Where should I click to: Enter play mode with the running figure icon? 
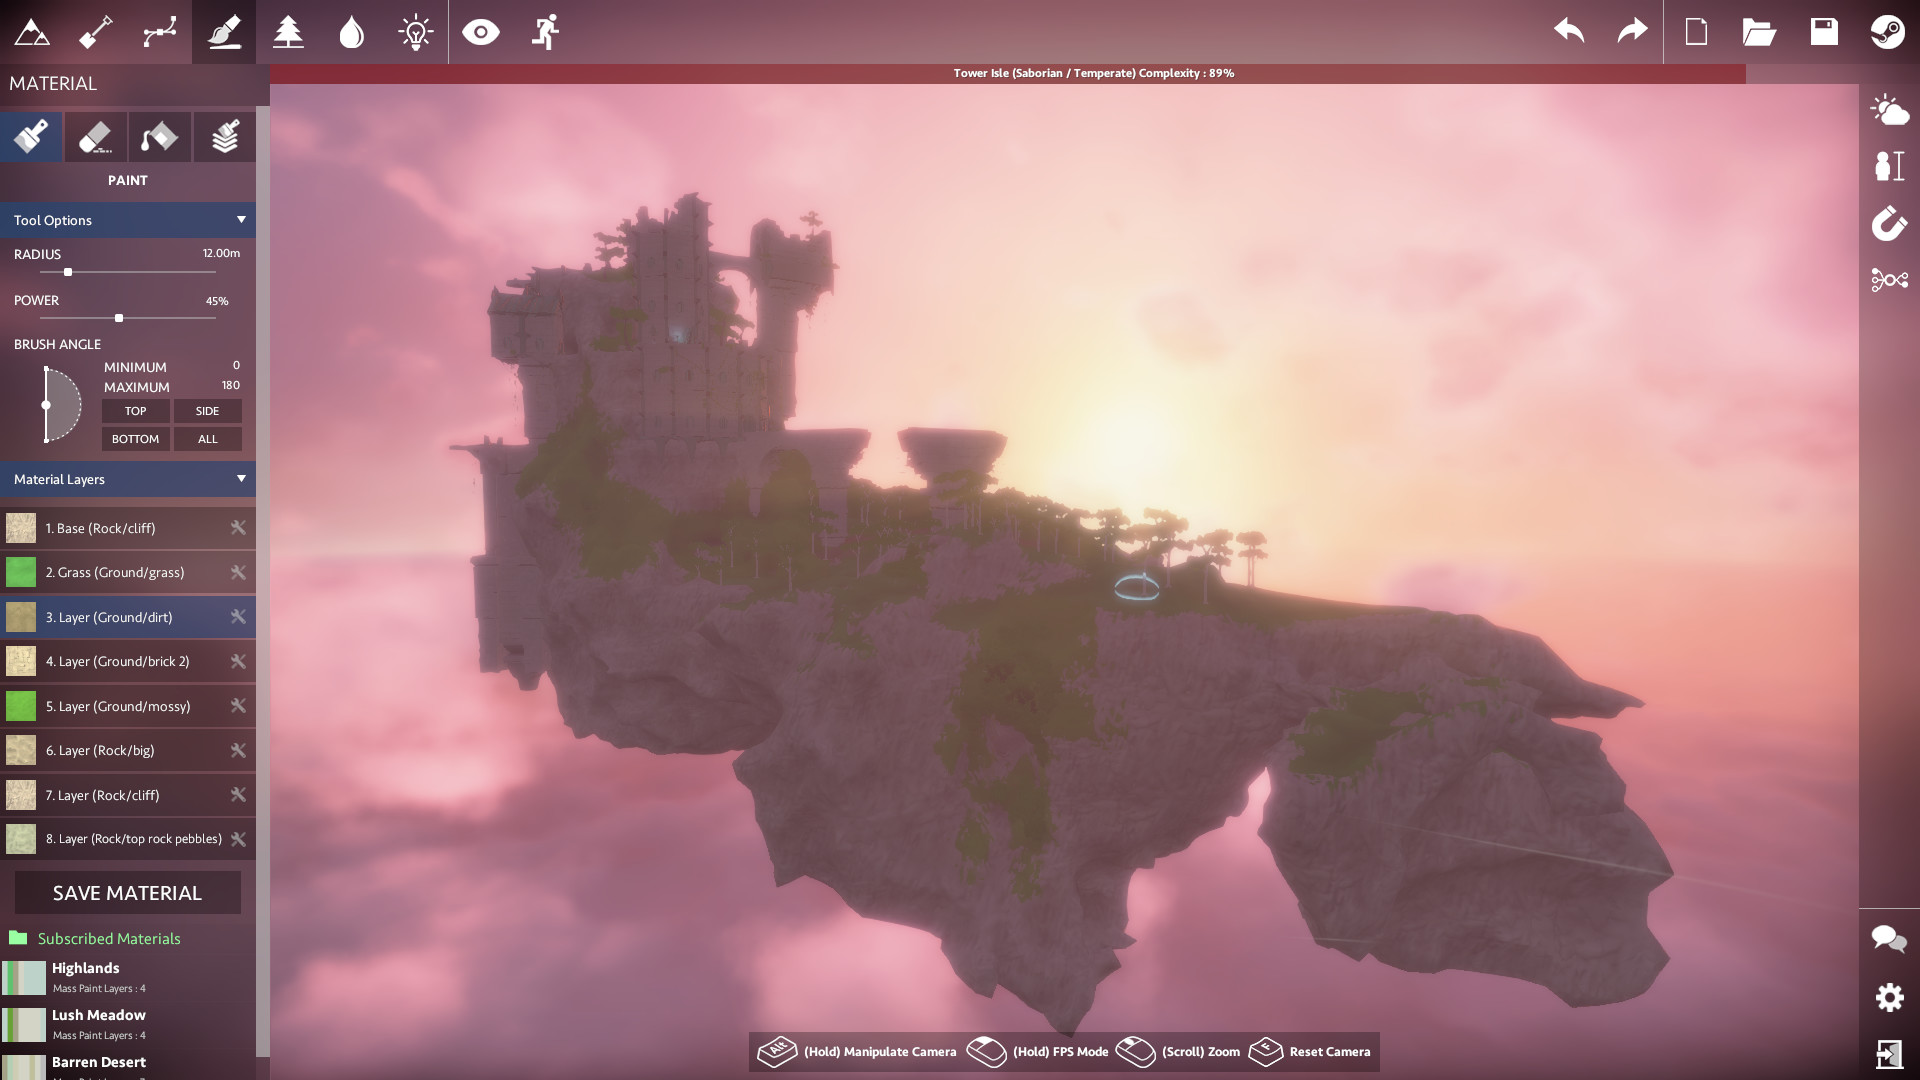[543, 32]
